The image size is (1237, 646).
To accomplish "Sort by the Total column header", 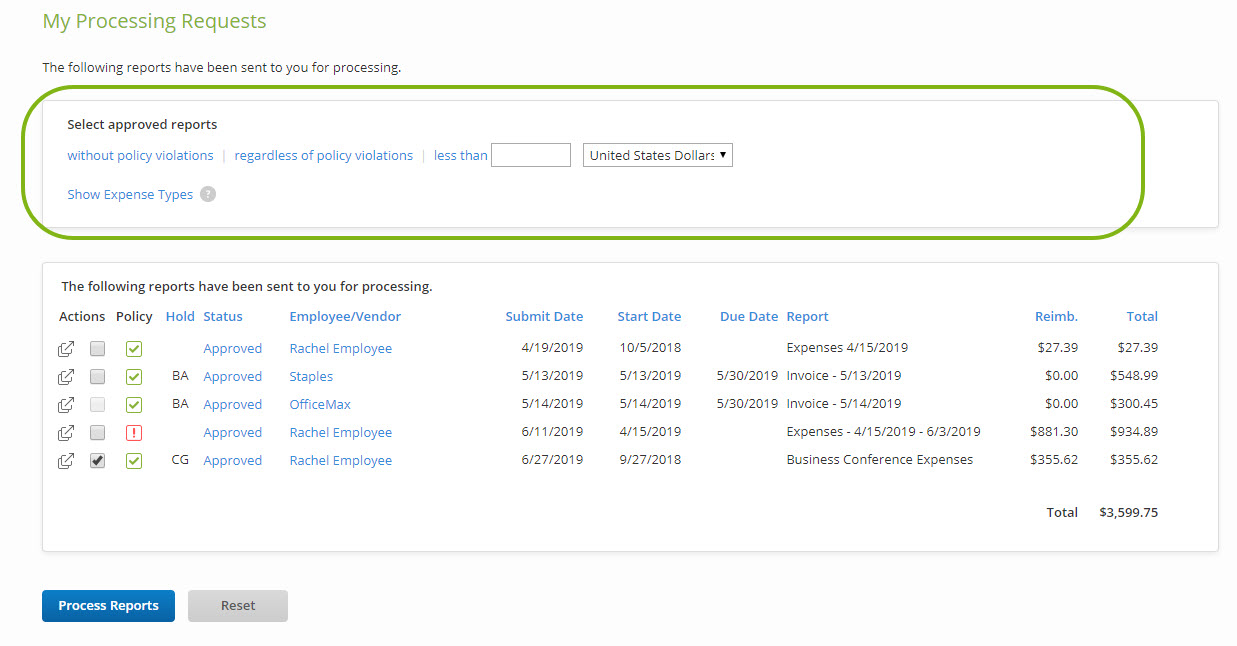I will [1141, 316].
